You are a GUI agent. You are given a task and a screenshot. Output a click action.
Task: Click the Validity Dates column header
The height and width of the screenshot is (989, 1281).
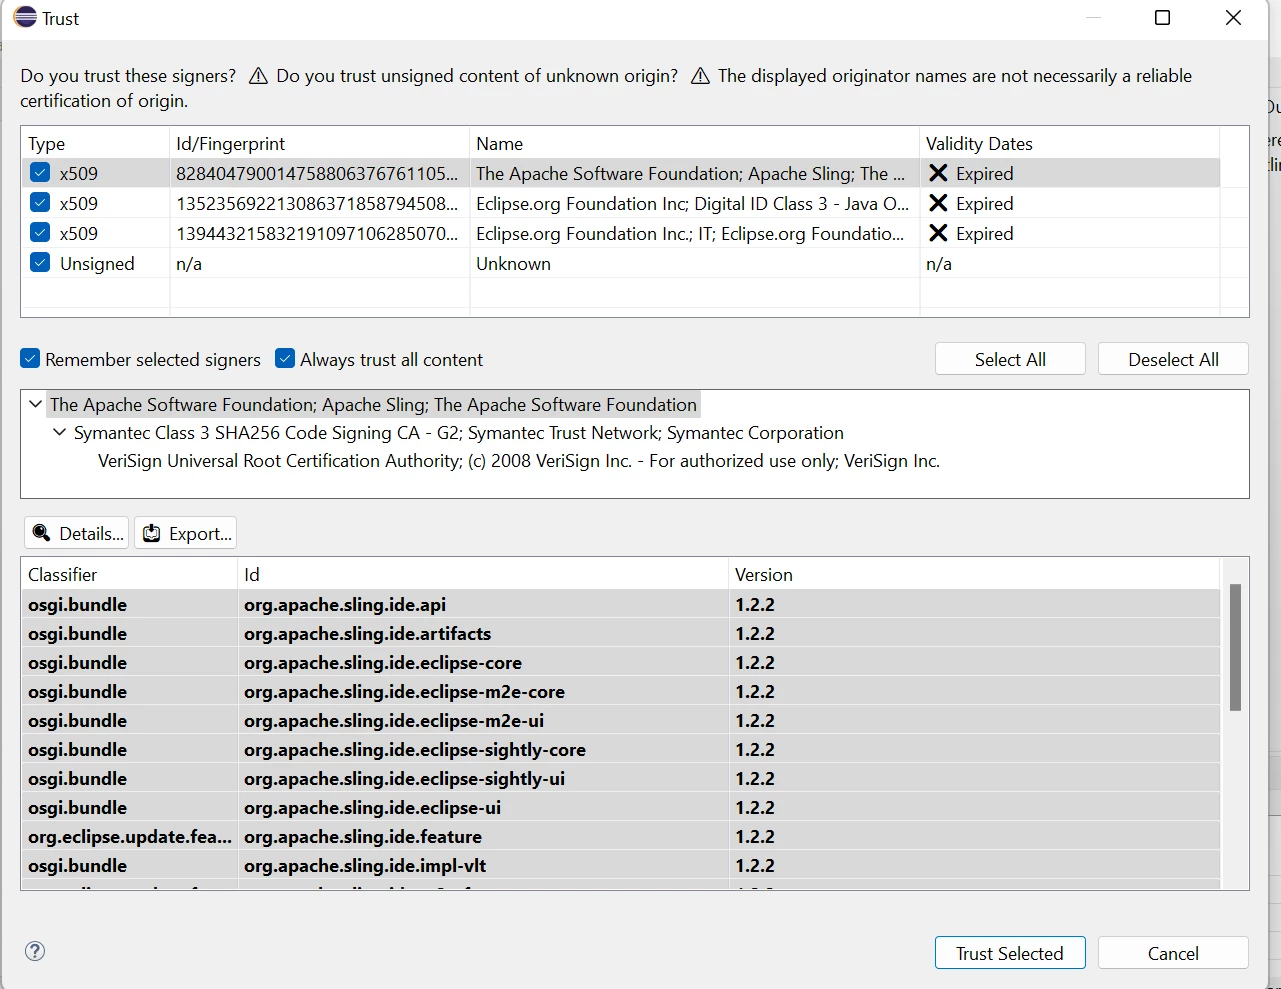point(1069,143)
